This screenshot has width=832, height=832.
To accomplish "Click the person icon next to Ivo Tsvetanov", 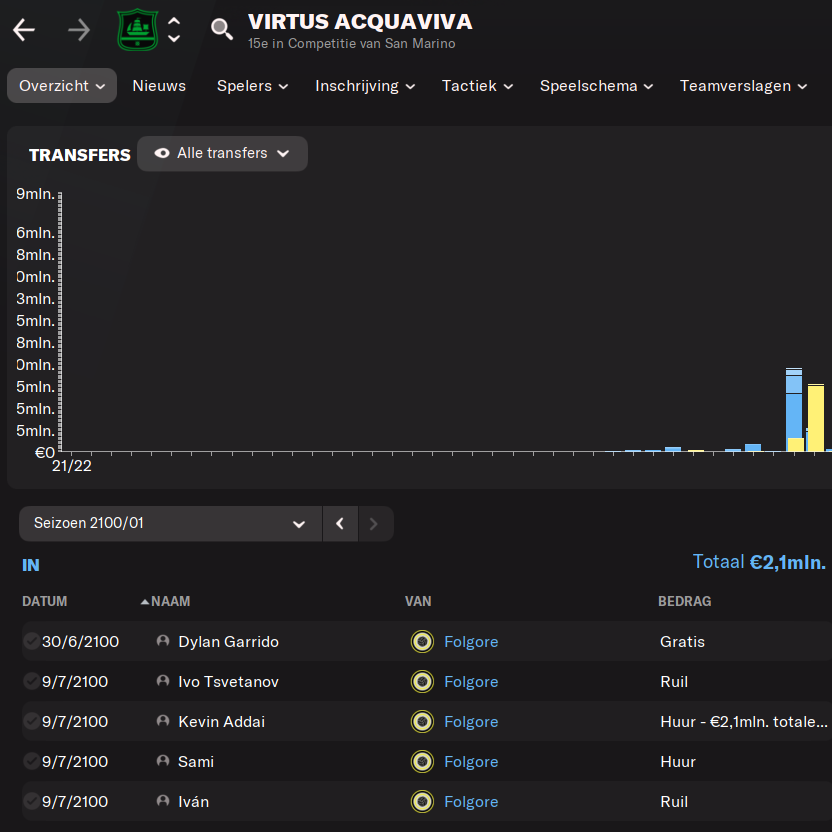I will pos(163,680).
